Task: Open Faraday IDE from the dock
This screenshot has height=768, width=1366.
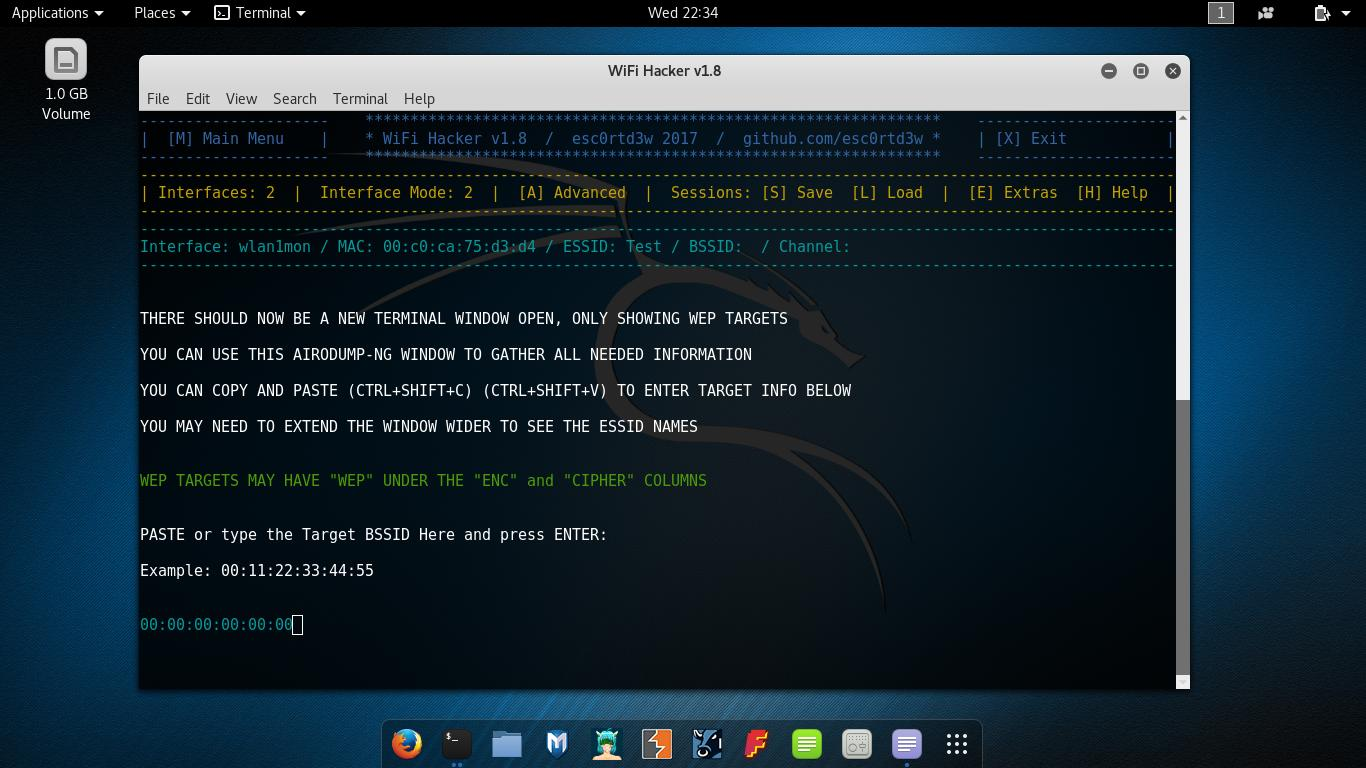Action: [756, 744]
